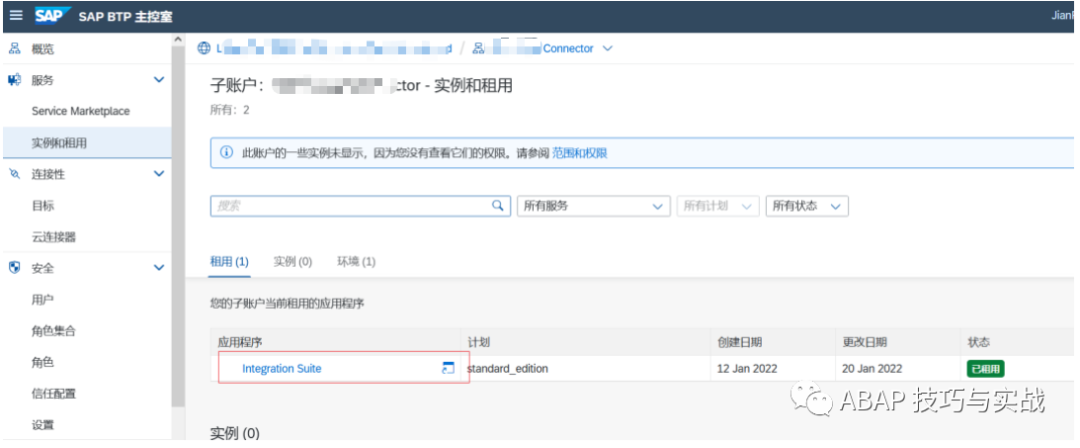Open the 所有服务 dropdown
The width and height of the screenshot is (1080, 448).
(593, 206)
